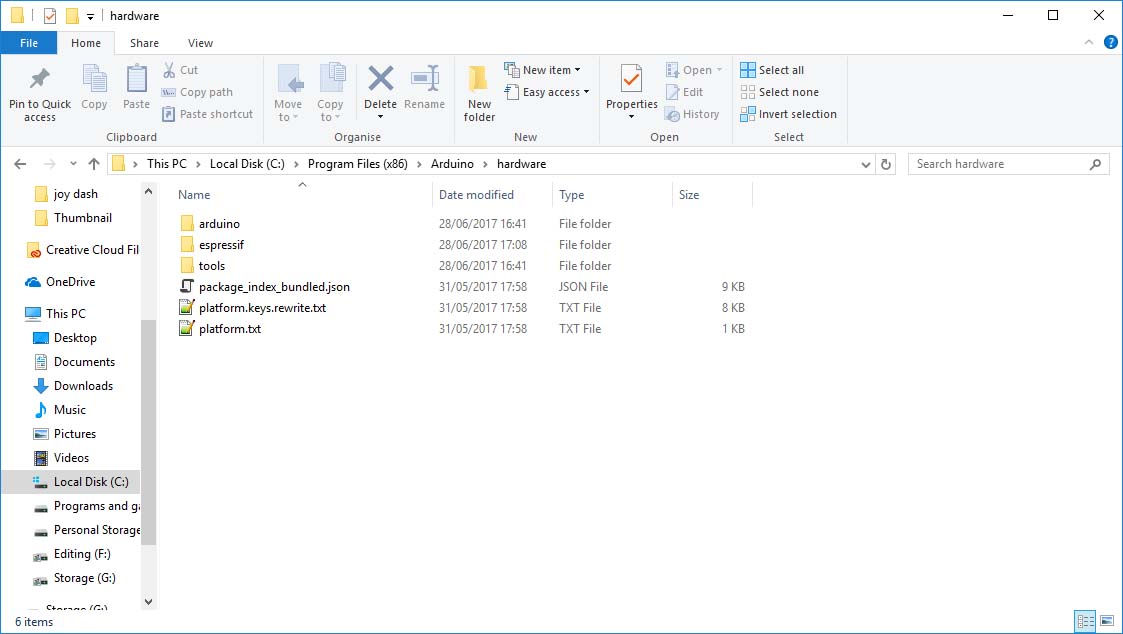This screenshot has height=634, width=1123.
Task: Open the address bar history dropdown
Action: tap(865, 164)
